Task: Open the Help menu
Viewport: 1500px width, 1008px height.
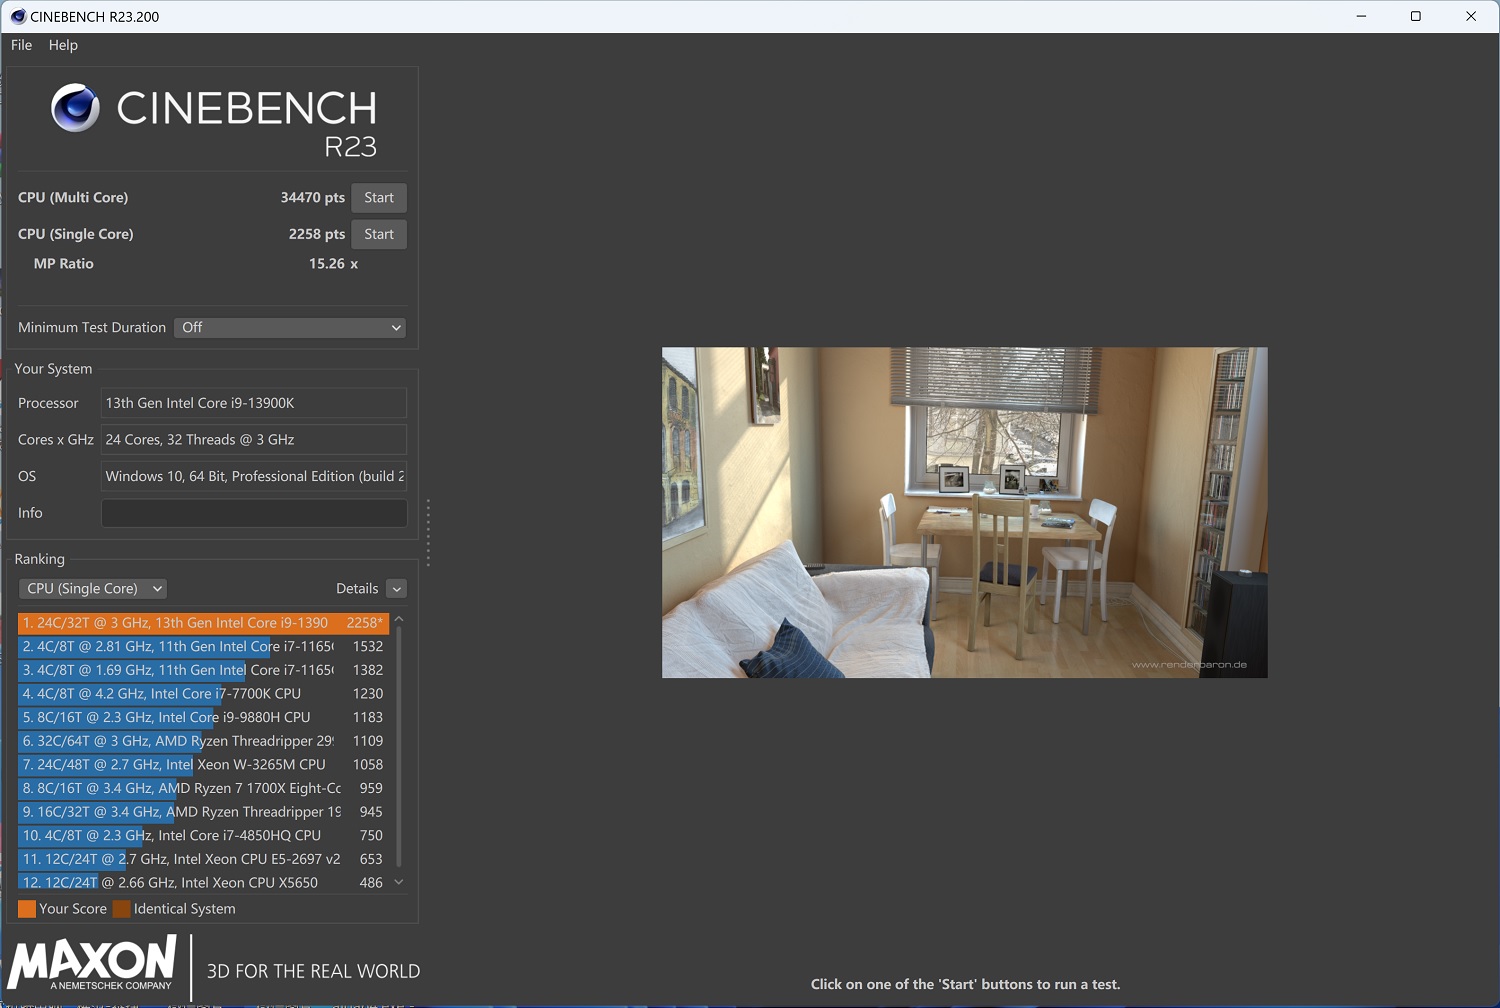Action: pos(63,45)
